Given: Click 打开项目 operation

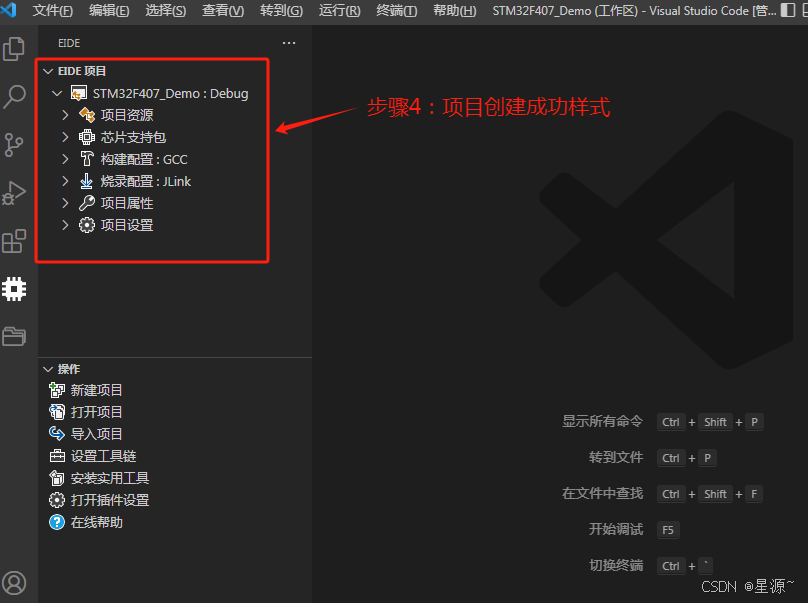Looking at the screenshot, I should pyautogui.click(x=96, y=412).
